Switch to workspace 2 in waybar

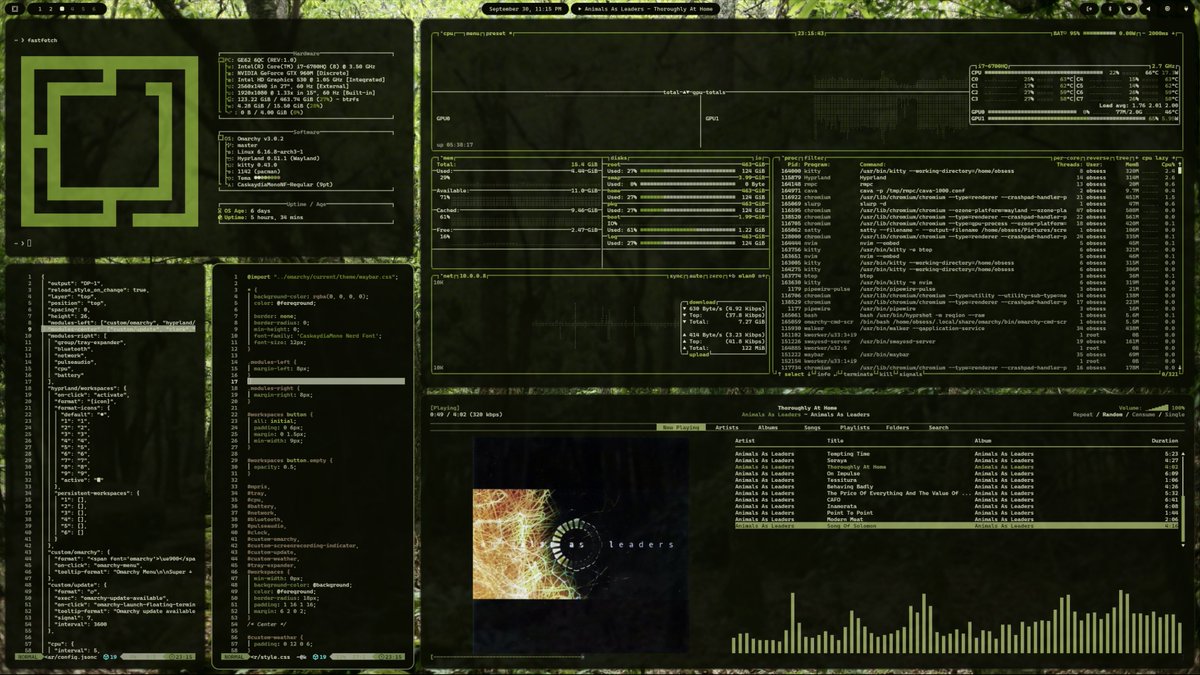[51, 8]
